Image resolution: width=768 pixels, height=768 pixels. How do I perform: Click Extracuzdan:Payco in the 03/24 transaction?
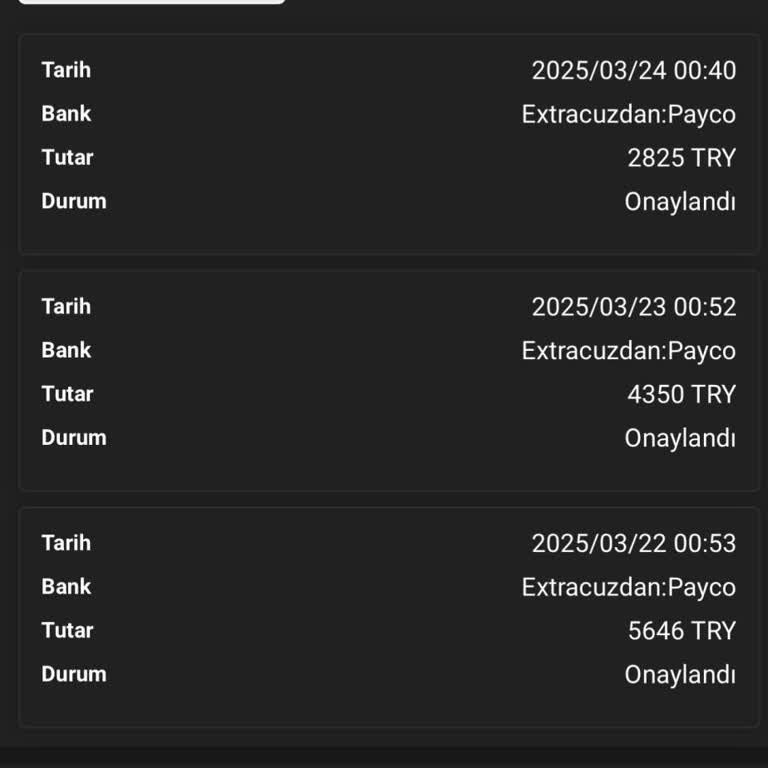click(x=628, y=114)
